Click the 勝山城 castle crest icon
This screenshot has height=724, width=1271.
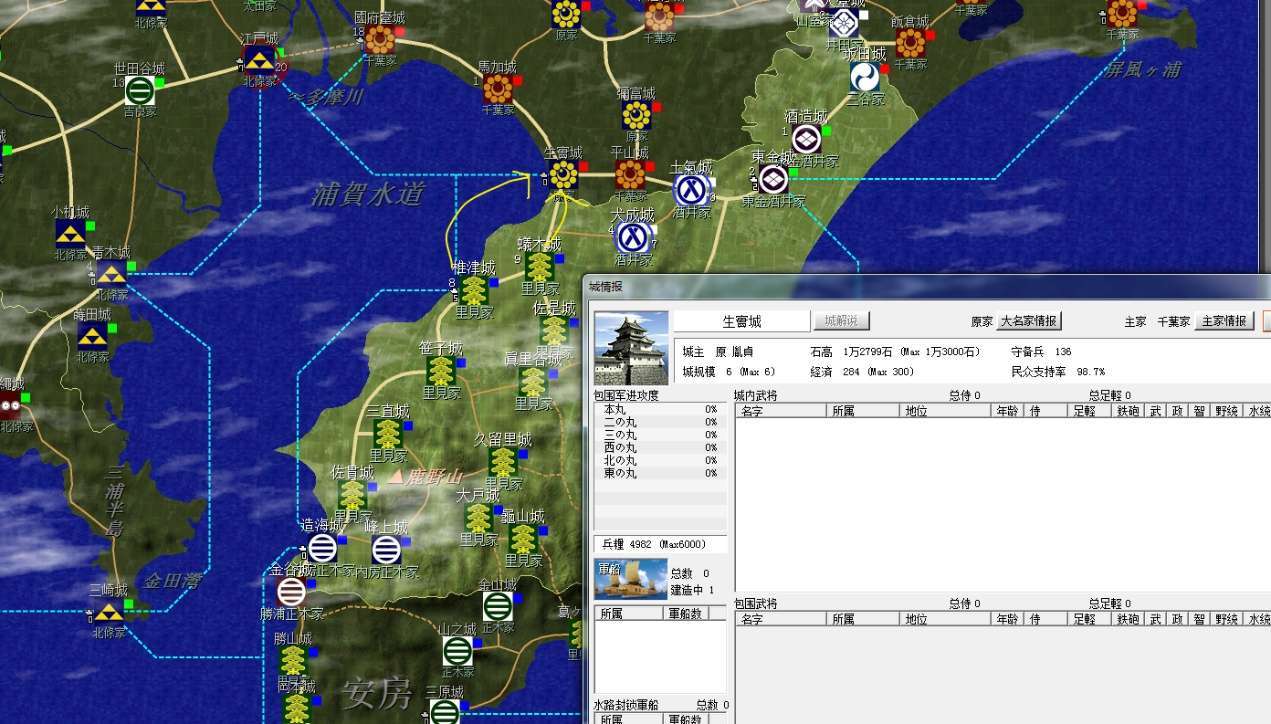[293, 660]
